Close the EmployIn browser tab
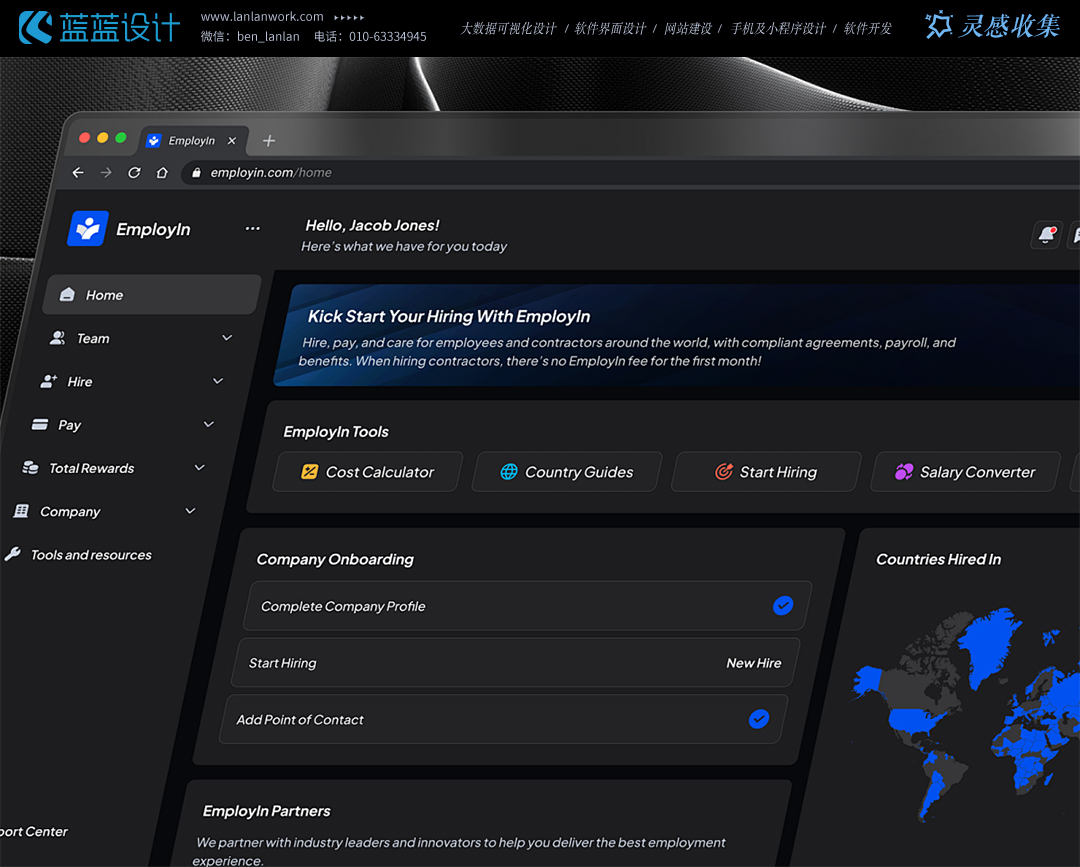This screenshot has width=1080, height=867. coord(232,141)
